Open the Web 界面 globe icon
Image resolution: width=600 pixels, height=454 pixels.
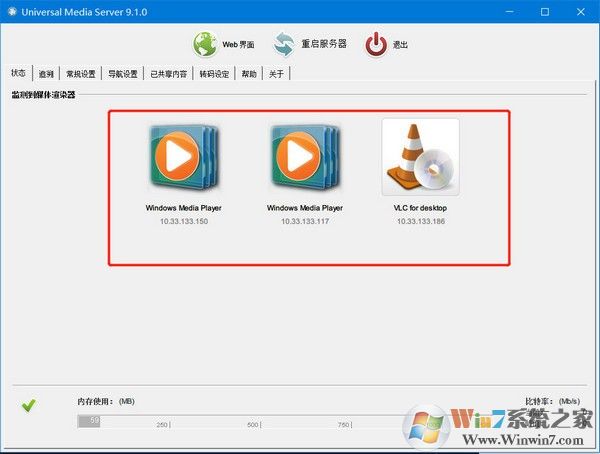[205, 44]
